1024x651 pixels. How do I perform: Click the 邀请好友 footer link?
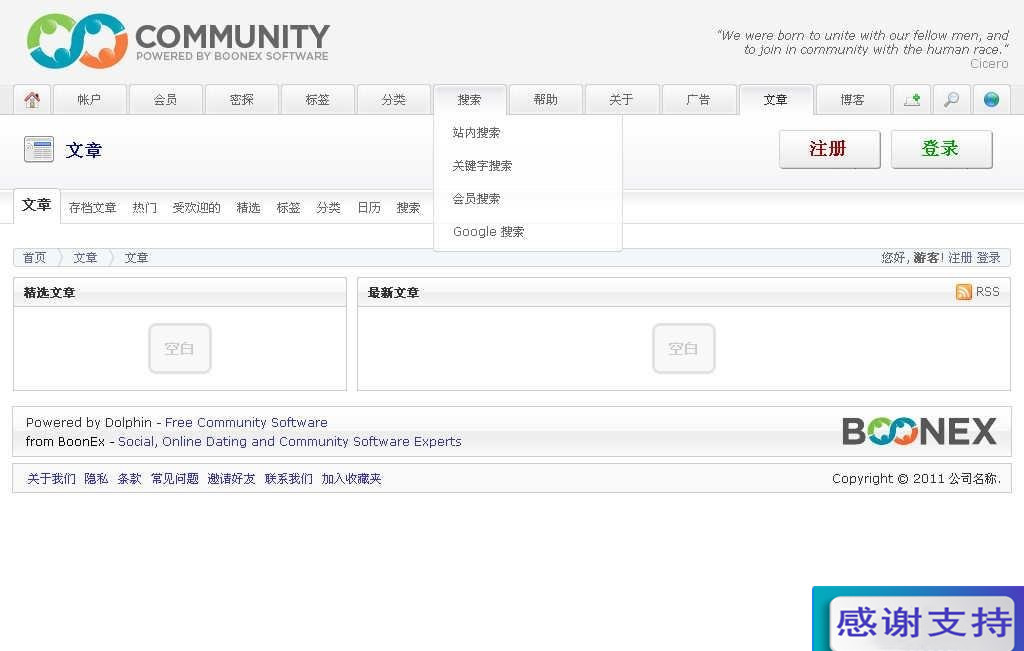(231, 479)
